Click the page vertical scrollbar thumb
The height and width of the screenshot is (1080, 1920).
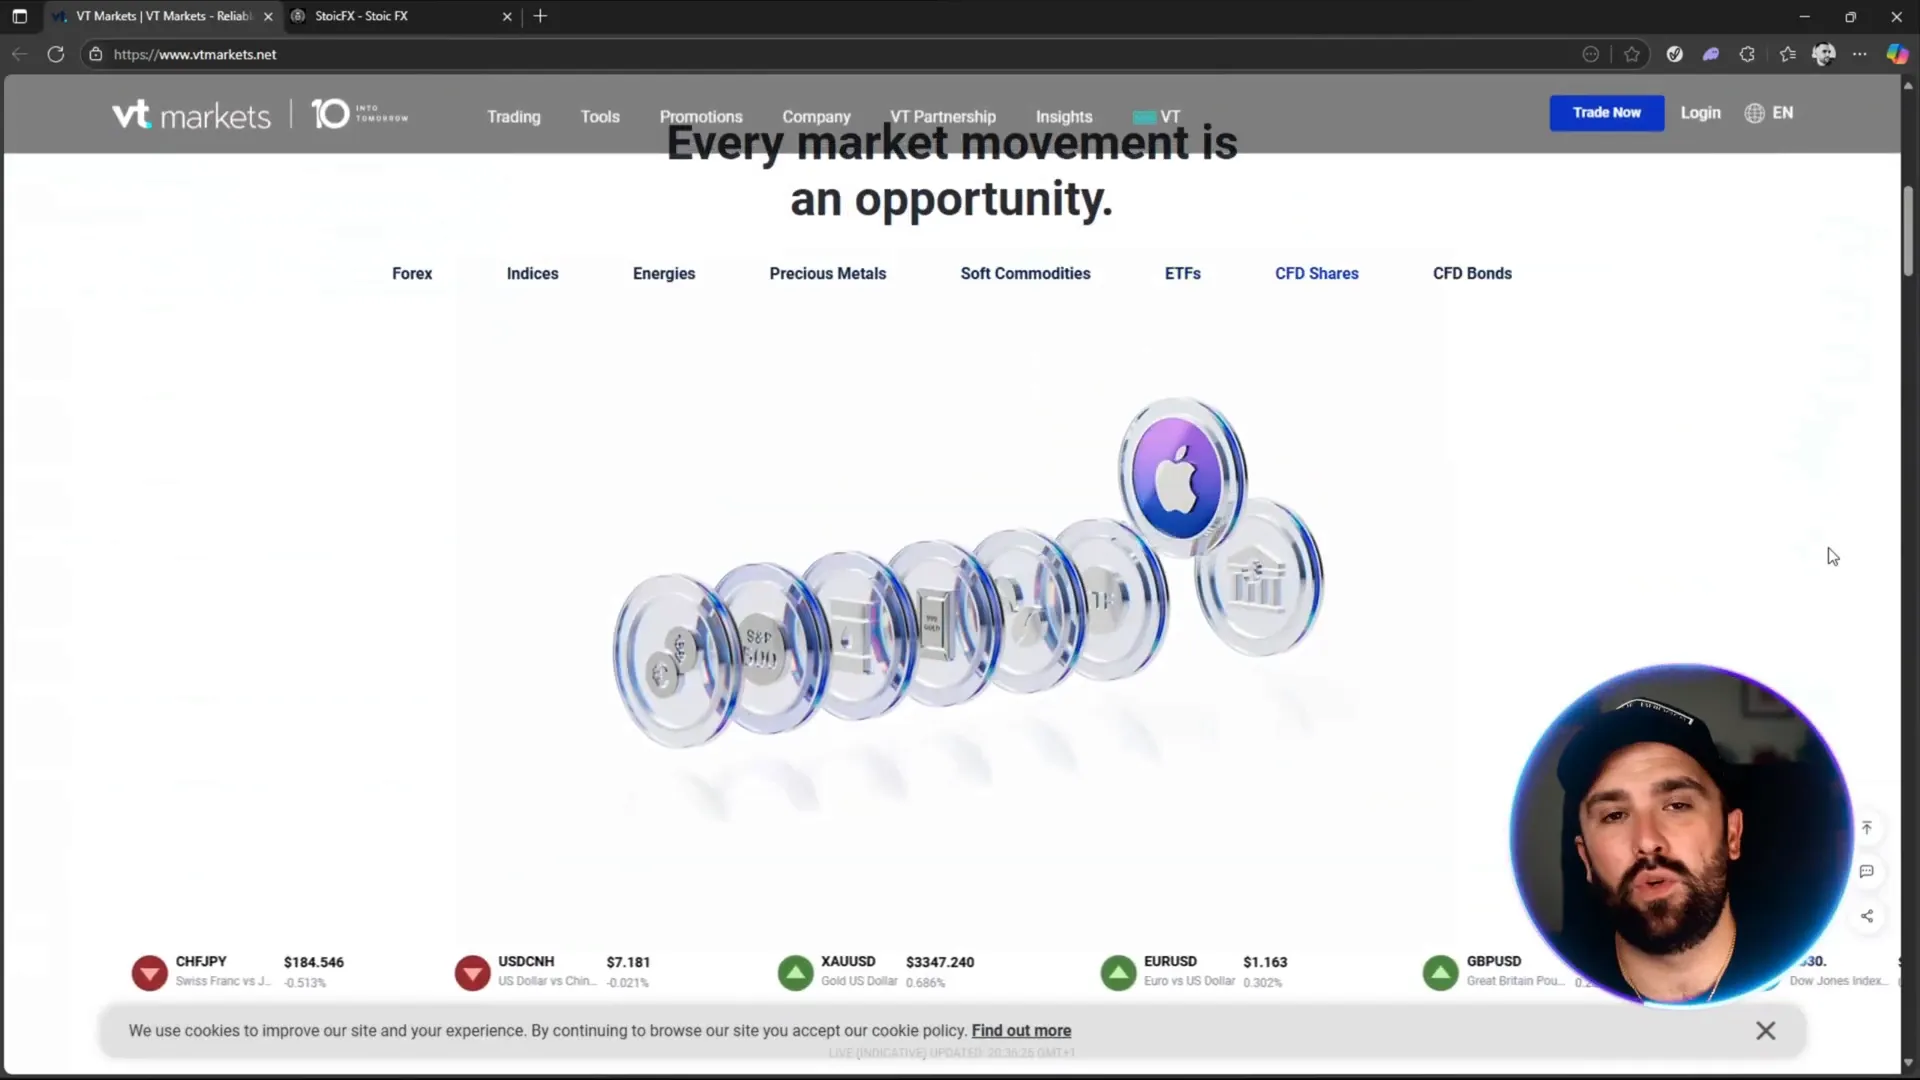point(1908,231)
